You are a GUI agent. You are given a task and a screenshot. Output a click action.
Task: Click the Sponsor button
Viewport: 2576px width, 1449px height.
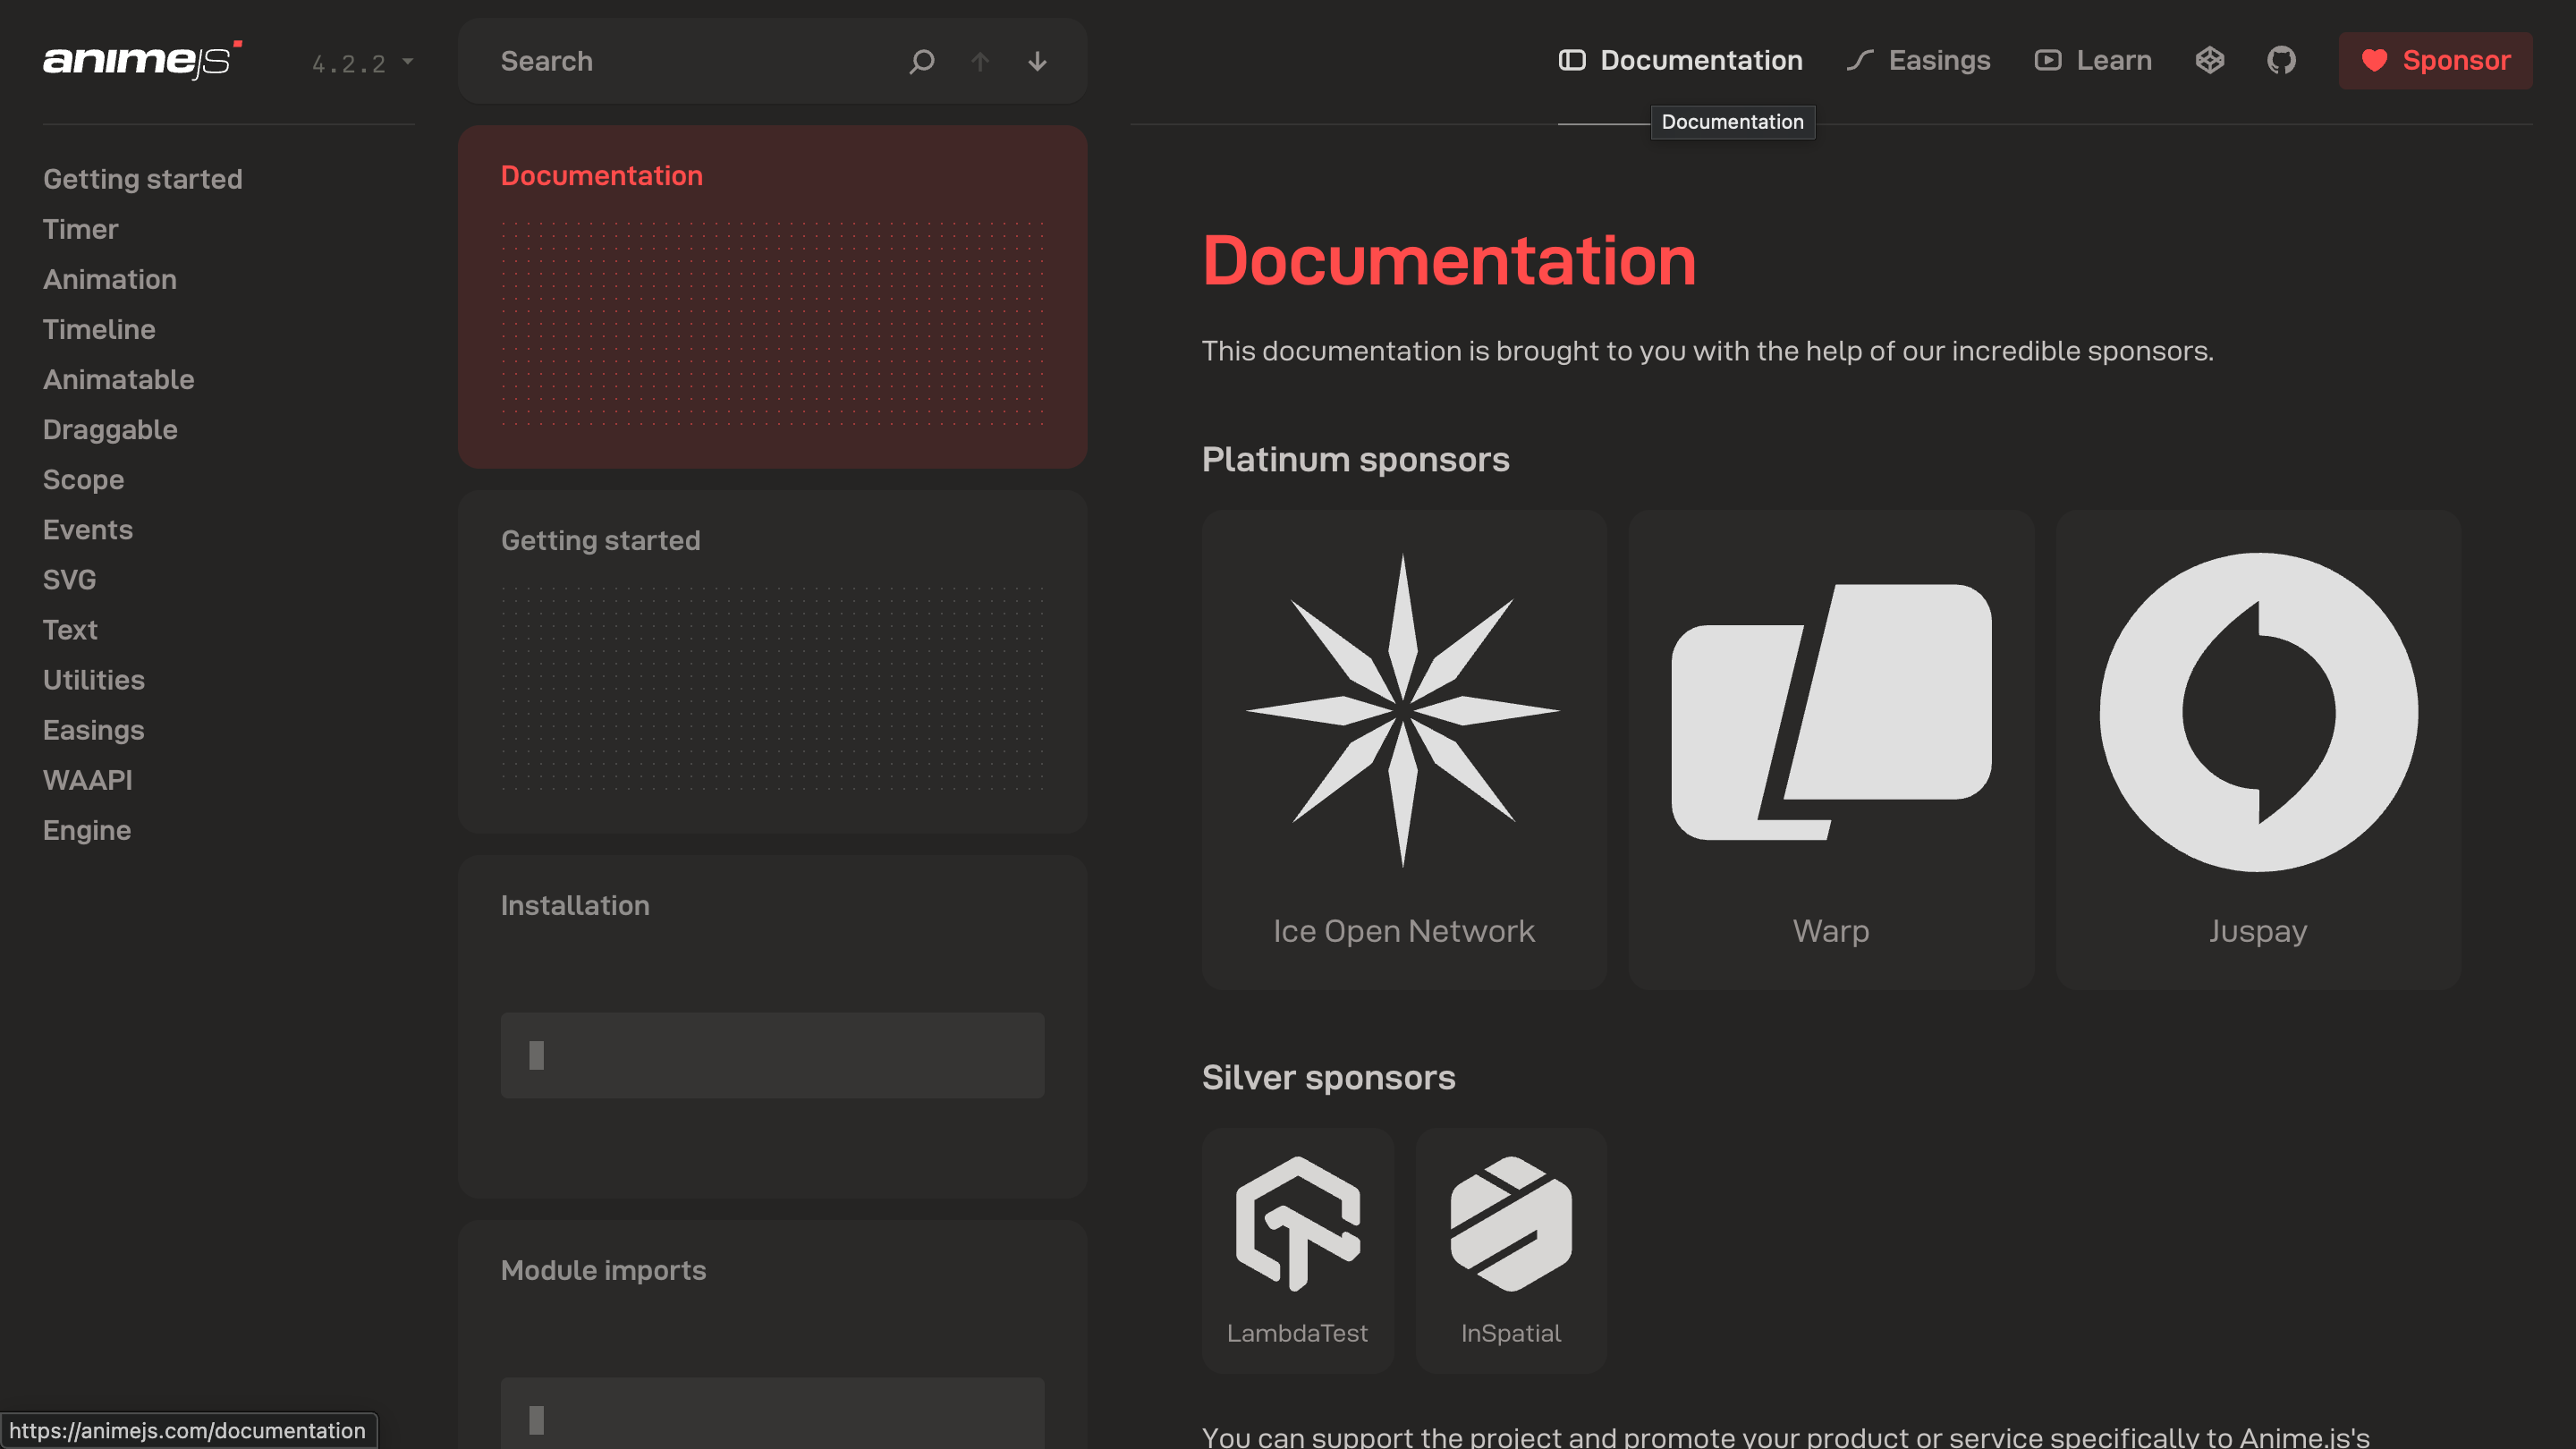[2435, 60]
